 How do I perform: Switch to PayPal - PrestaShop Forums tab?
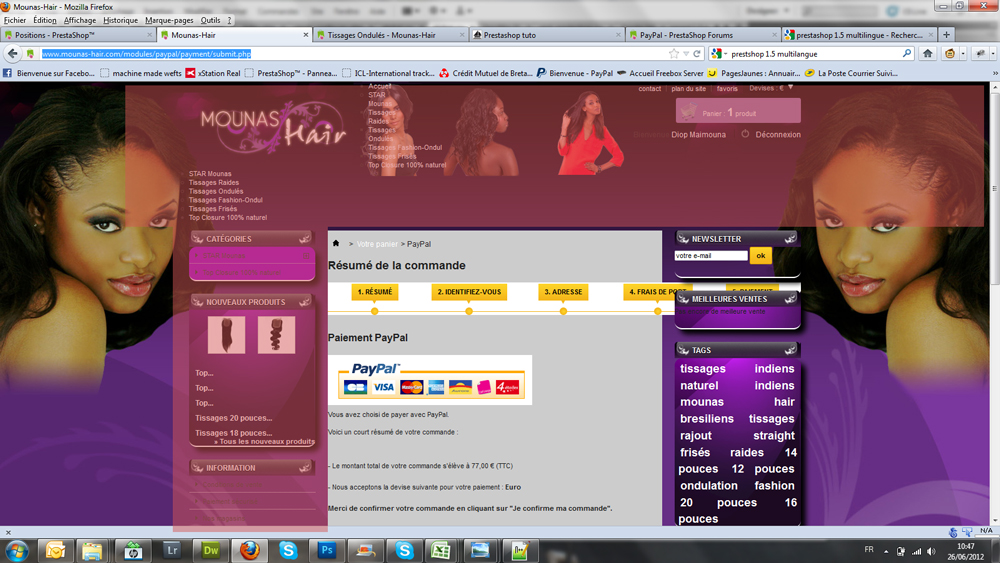point(703,34)
